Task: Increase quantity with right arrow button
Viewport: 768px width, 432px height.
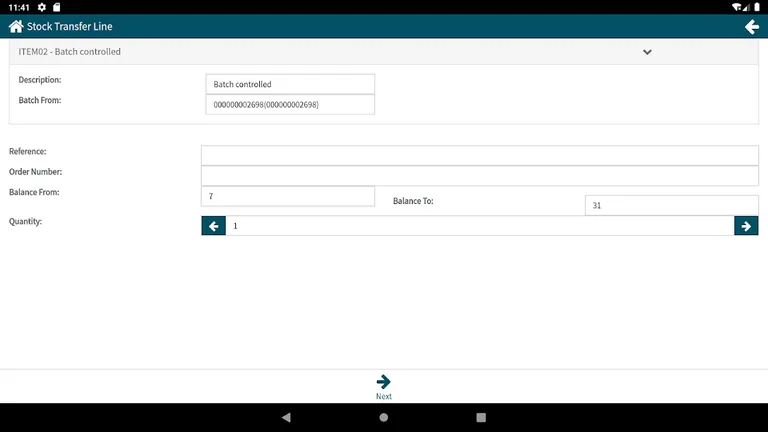Action: click(746, 226)
